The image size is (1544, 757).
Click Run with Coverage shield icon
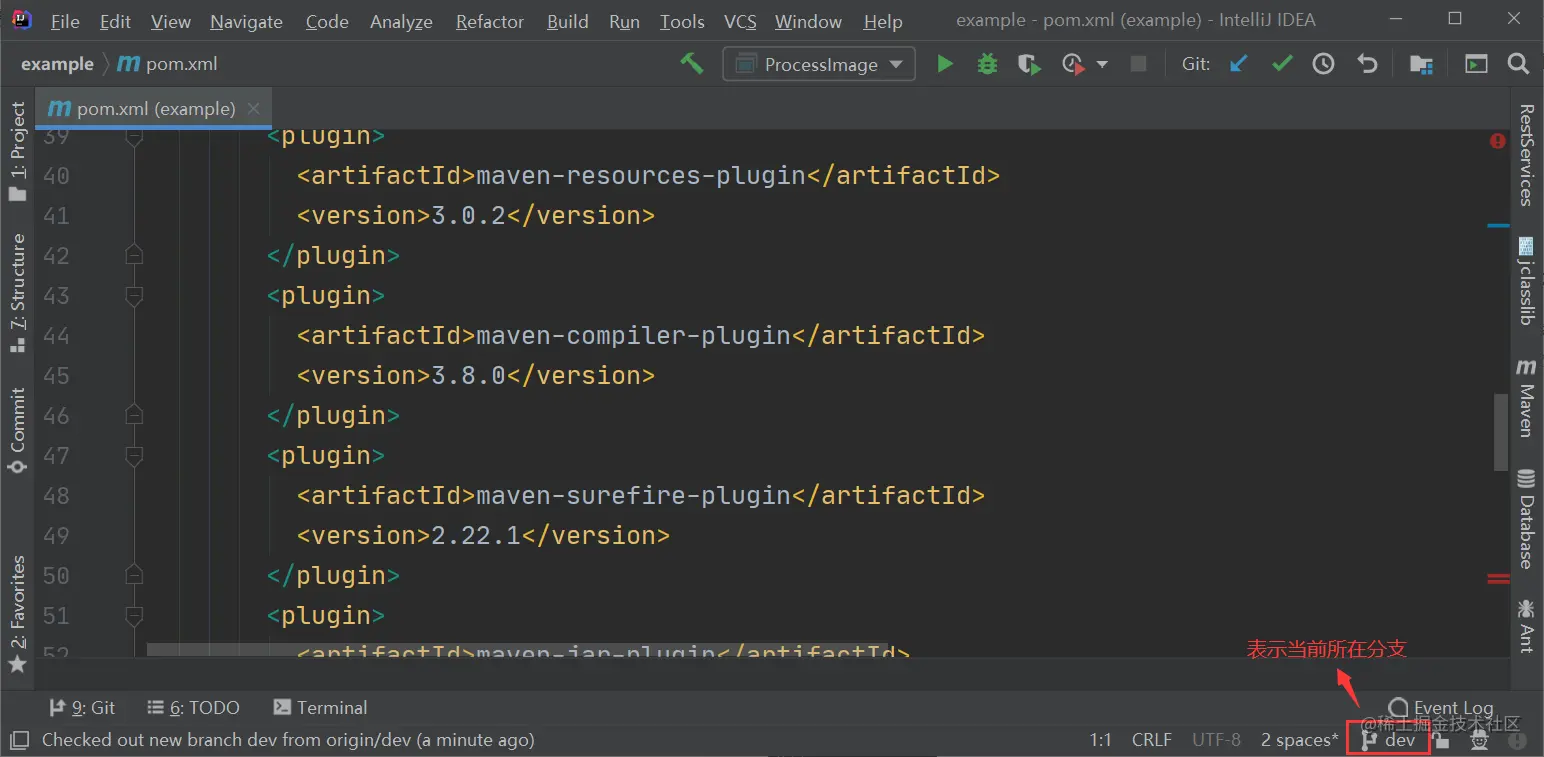point(1029,64)
